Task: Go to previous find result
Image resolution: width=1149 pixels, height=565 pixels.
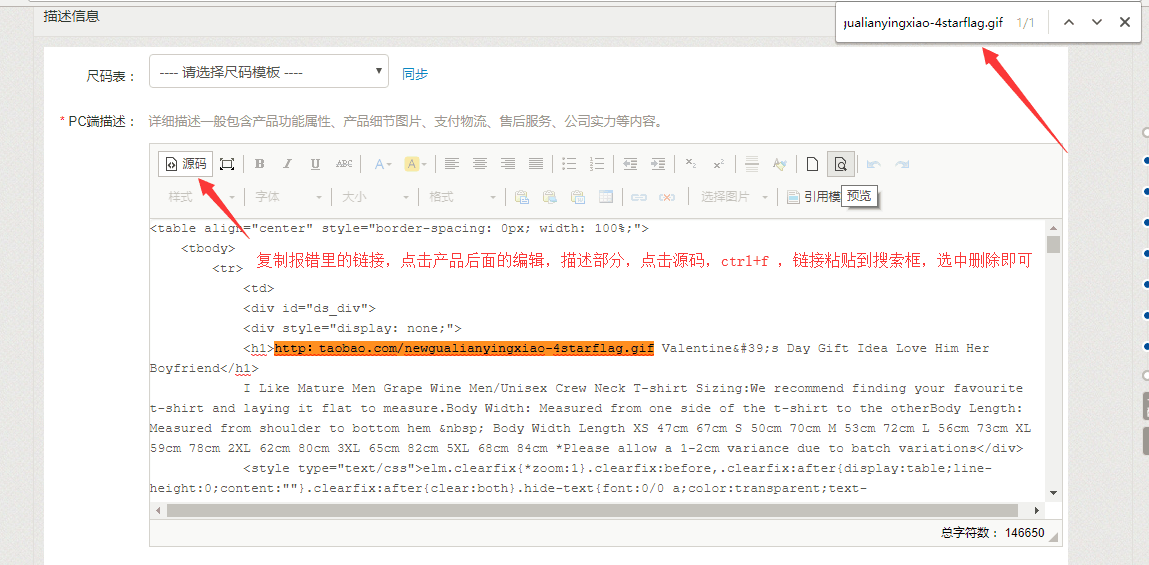Action: click(x=1069, y=22)
